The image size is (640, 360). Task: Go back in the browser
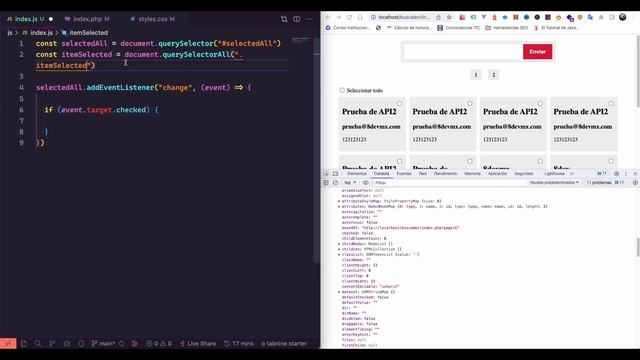(x=327, y=17)
